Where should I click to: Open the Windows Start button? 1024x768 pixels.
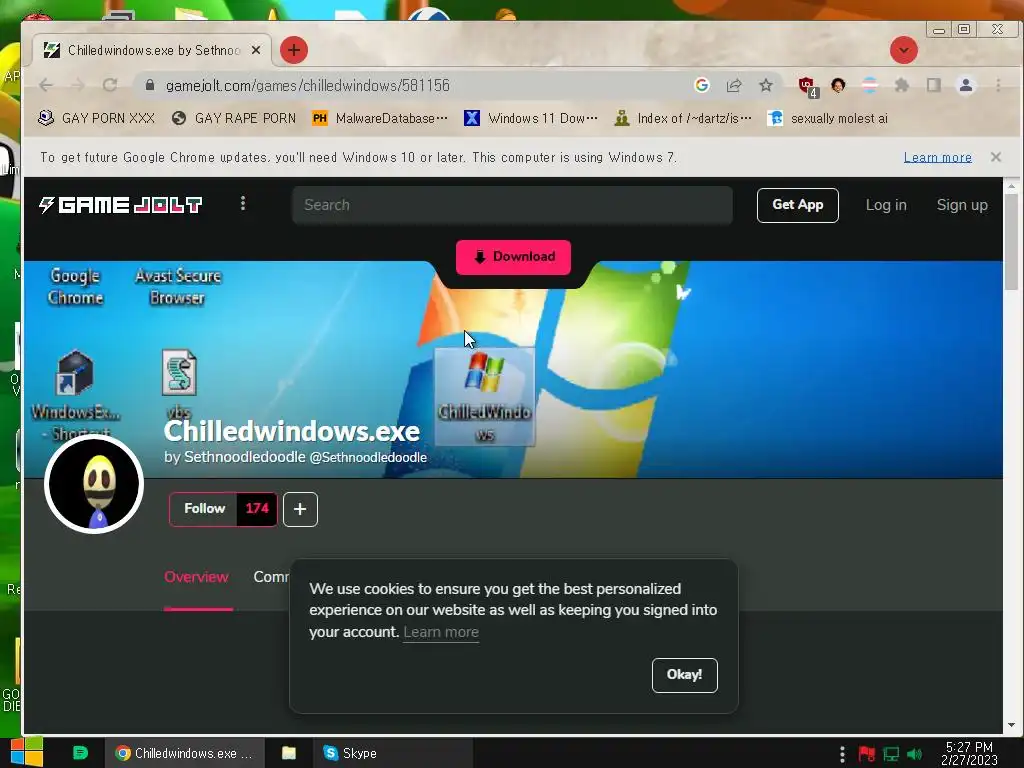pos(27,753)
